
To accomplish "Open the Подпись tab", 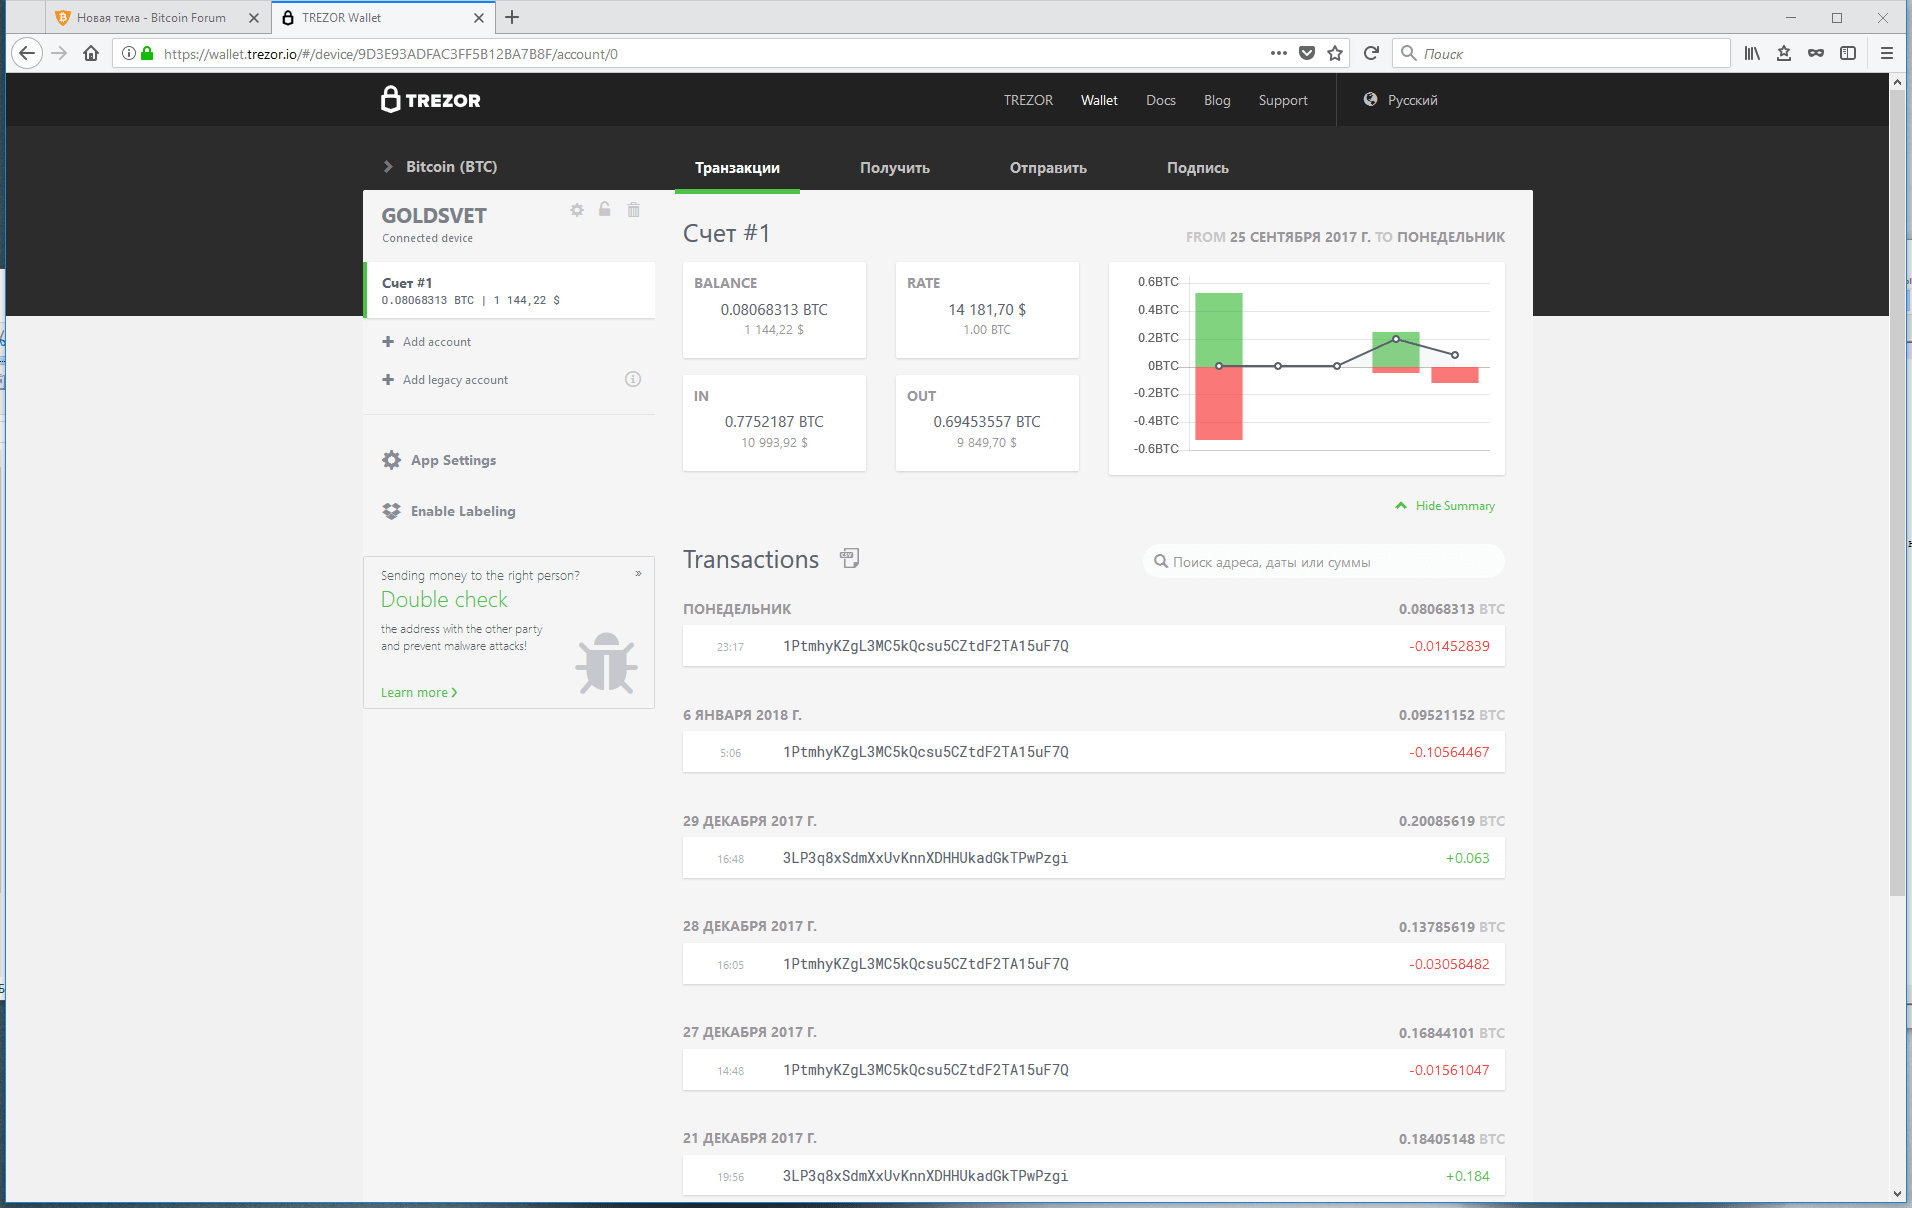I will (1197, 168).
